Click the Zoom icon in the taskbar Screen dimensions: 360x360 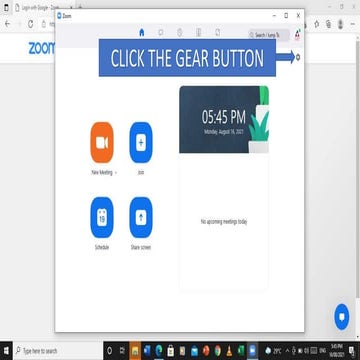click(253, 351)
